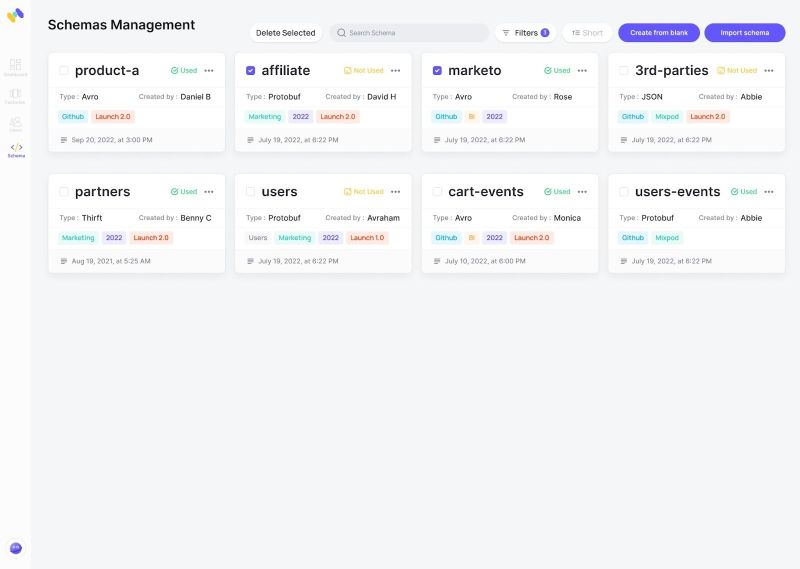Expand the more options on users-events card
Image resolution: width=800 pixels, height=569 pixels.
[x=769, y=191]
